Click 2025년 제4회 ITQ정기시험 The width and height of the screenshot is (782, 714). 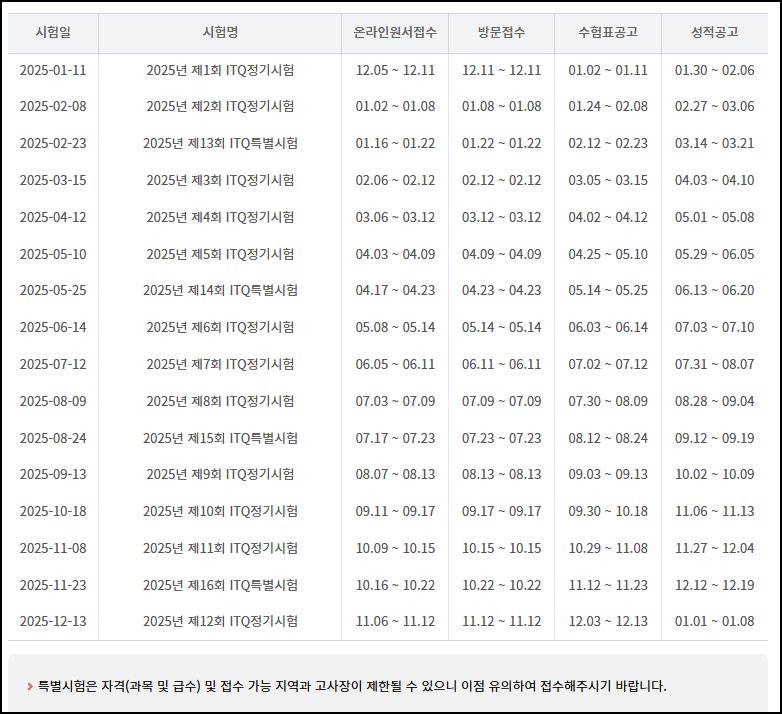coord(220,217)
